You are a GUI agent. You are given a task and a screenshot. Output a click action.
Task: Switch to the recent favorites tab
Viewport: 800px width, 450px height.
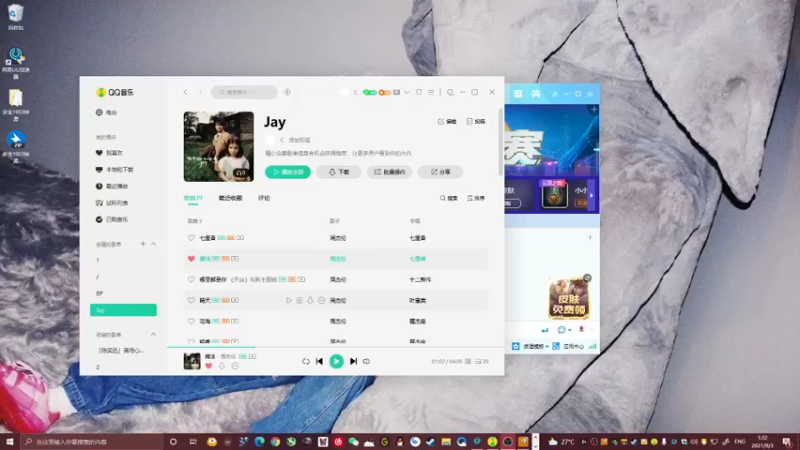[x=230, y=198]
